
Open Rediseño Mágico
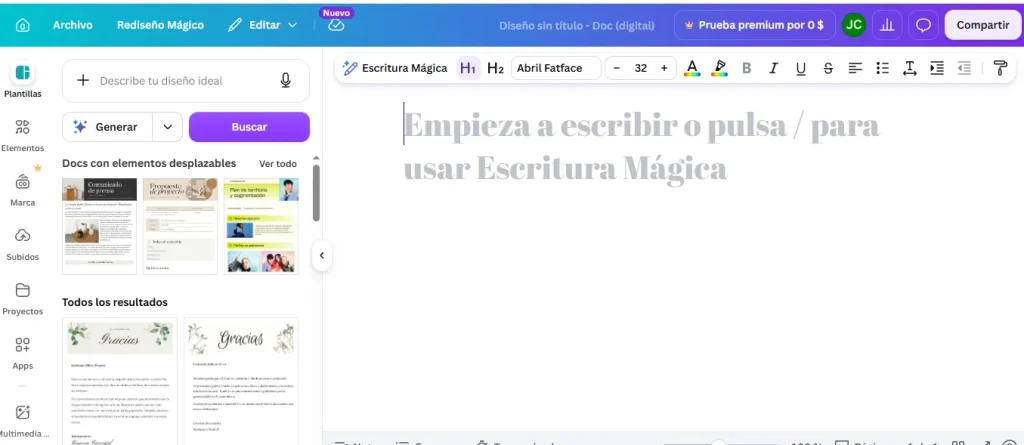click(x=160, y=25)
